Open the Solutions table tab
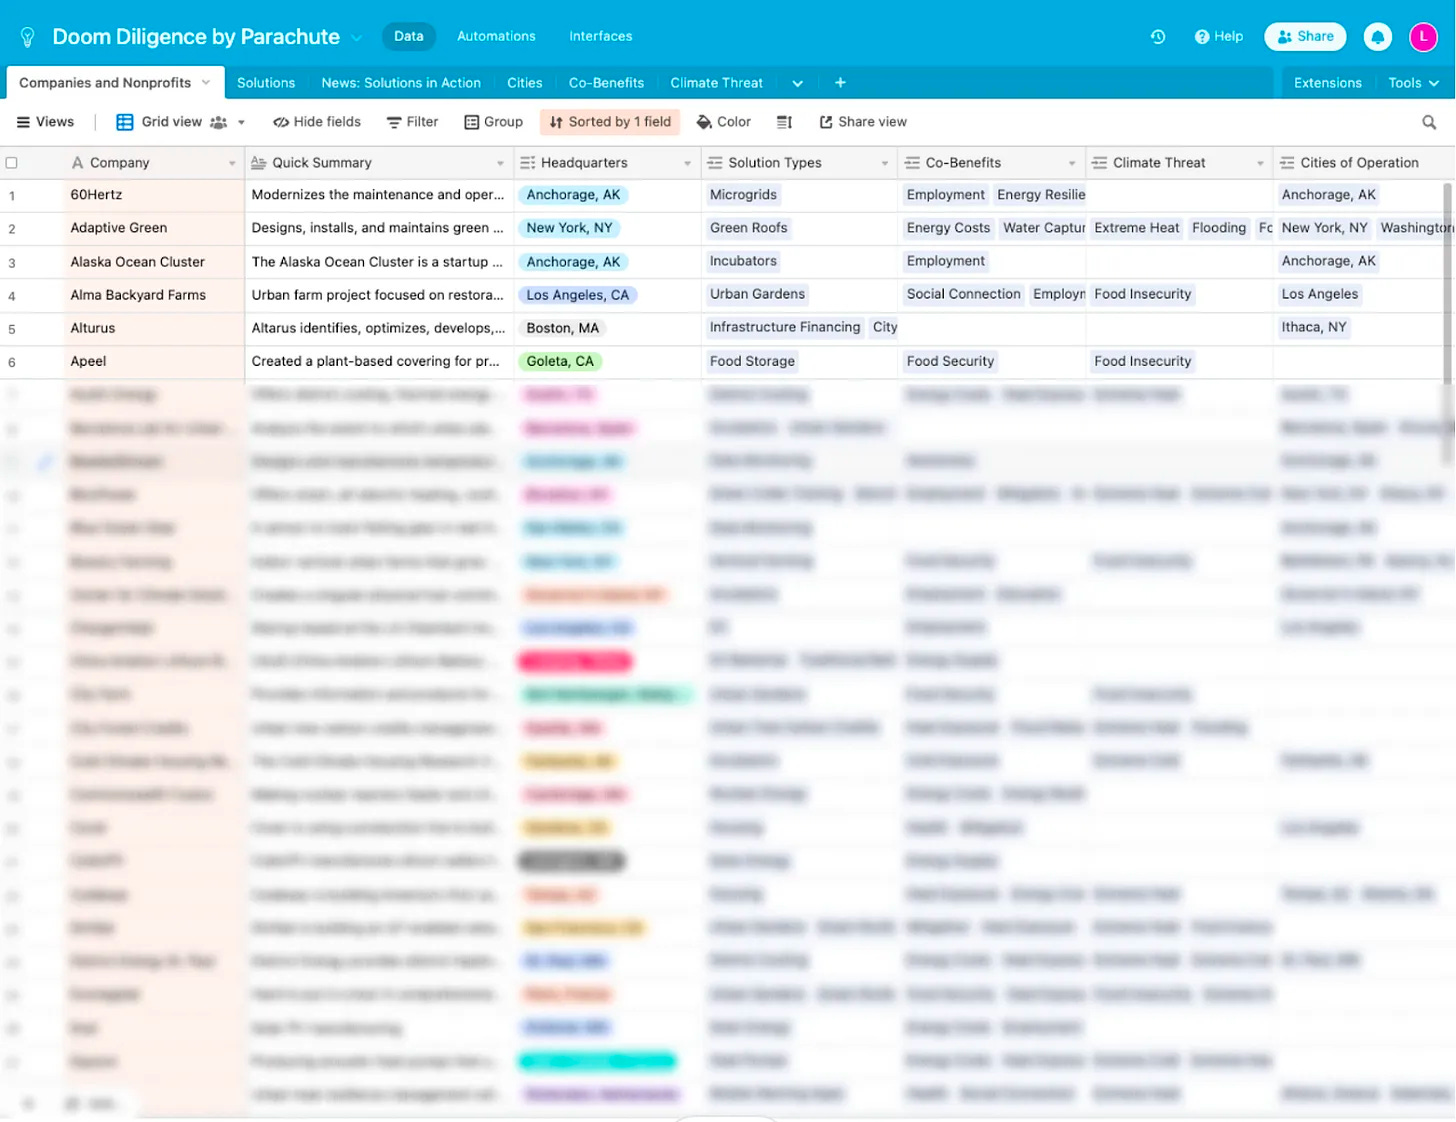Image resolution: width=1456 pixels, height=1122 pixels. (266, 83)
